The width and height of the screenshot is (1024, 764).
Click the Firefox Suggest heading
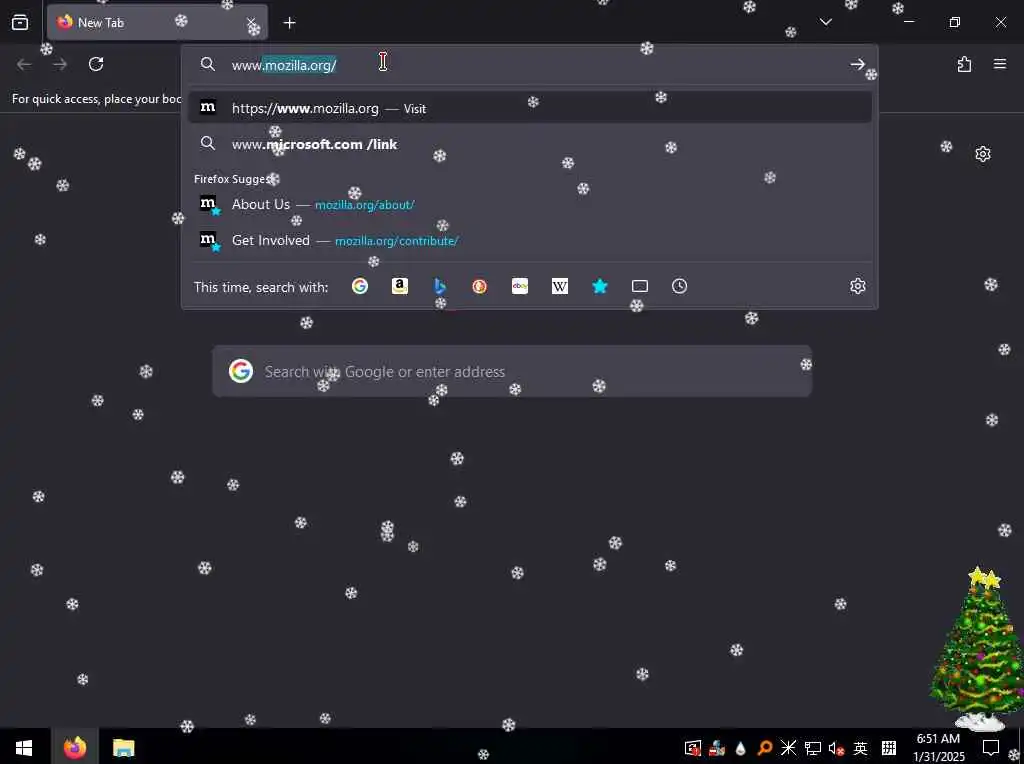[233, 179]
